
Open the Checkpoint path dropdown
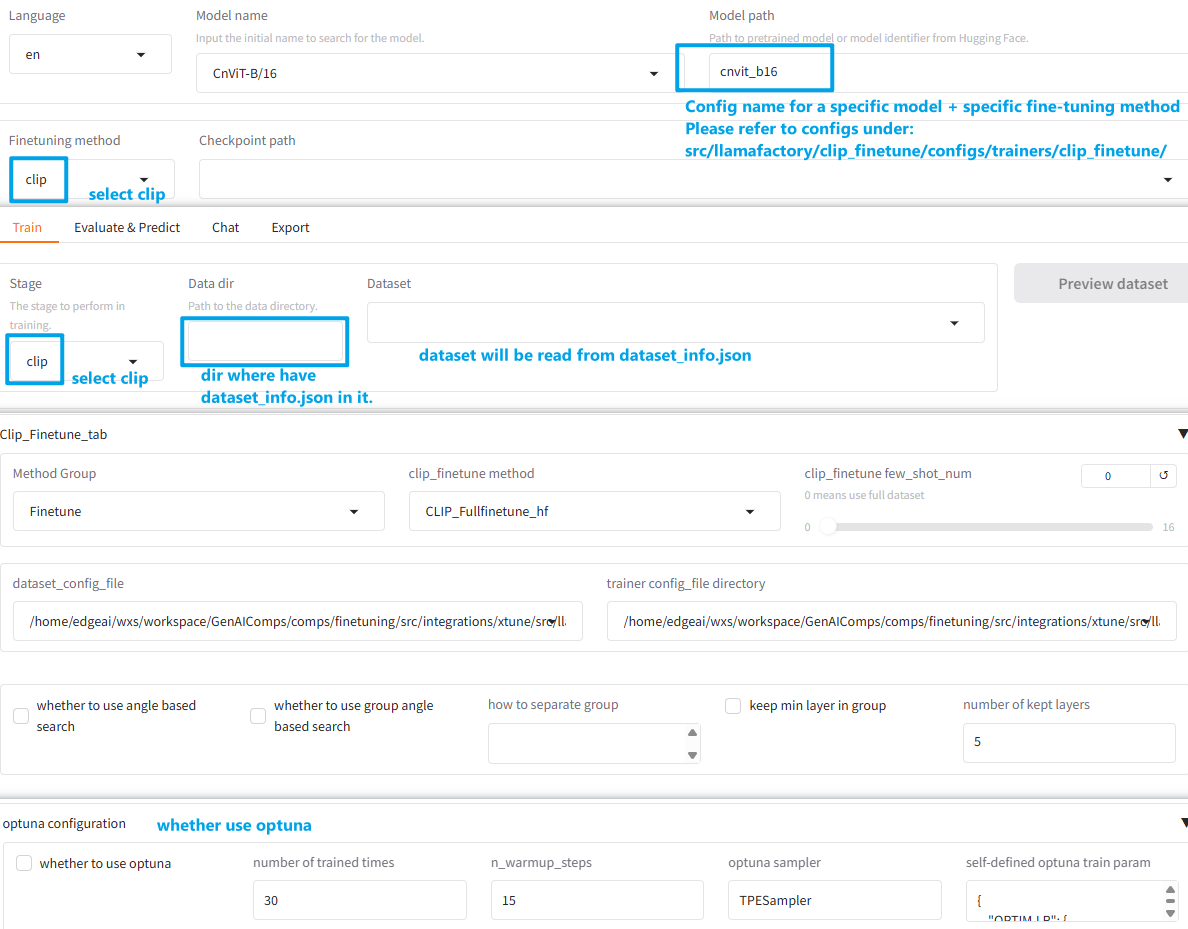1167,179
